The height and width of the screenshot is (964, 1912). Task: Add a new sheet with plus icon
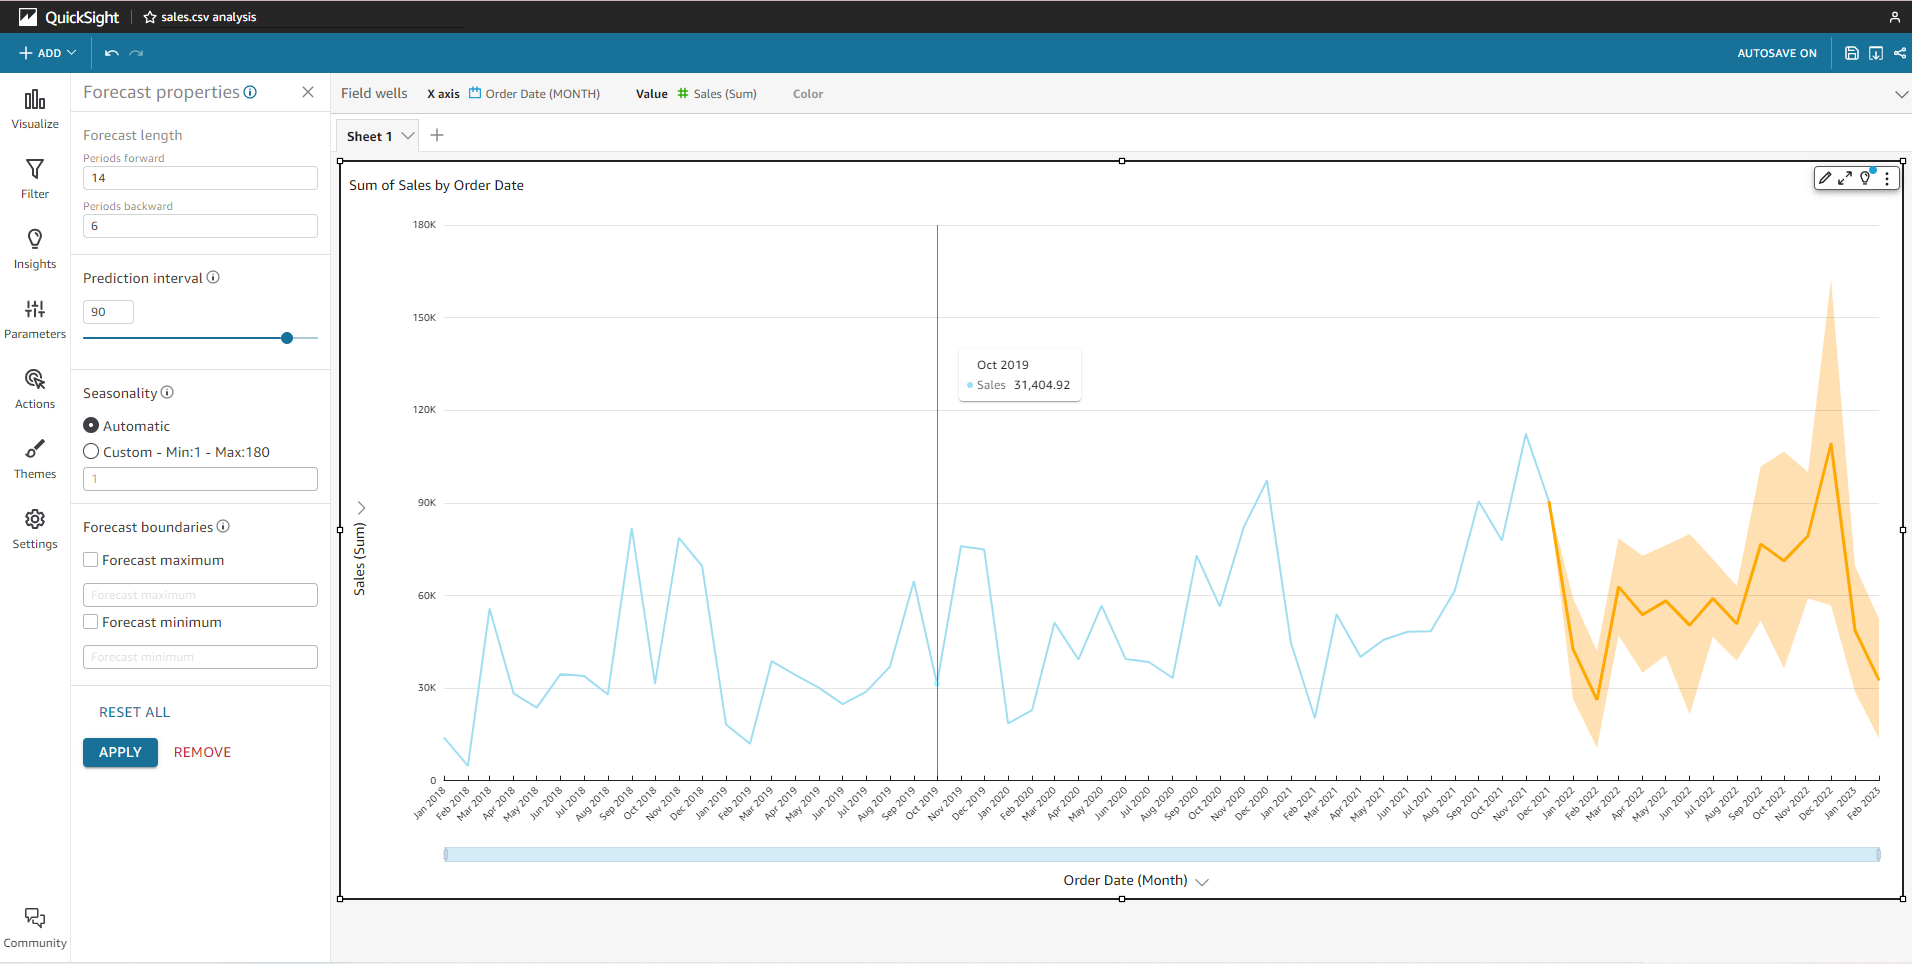click(x=437, y=135)
